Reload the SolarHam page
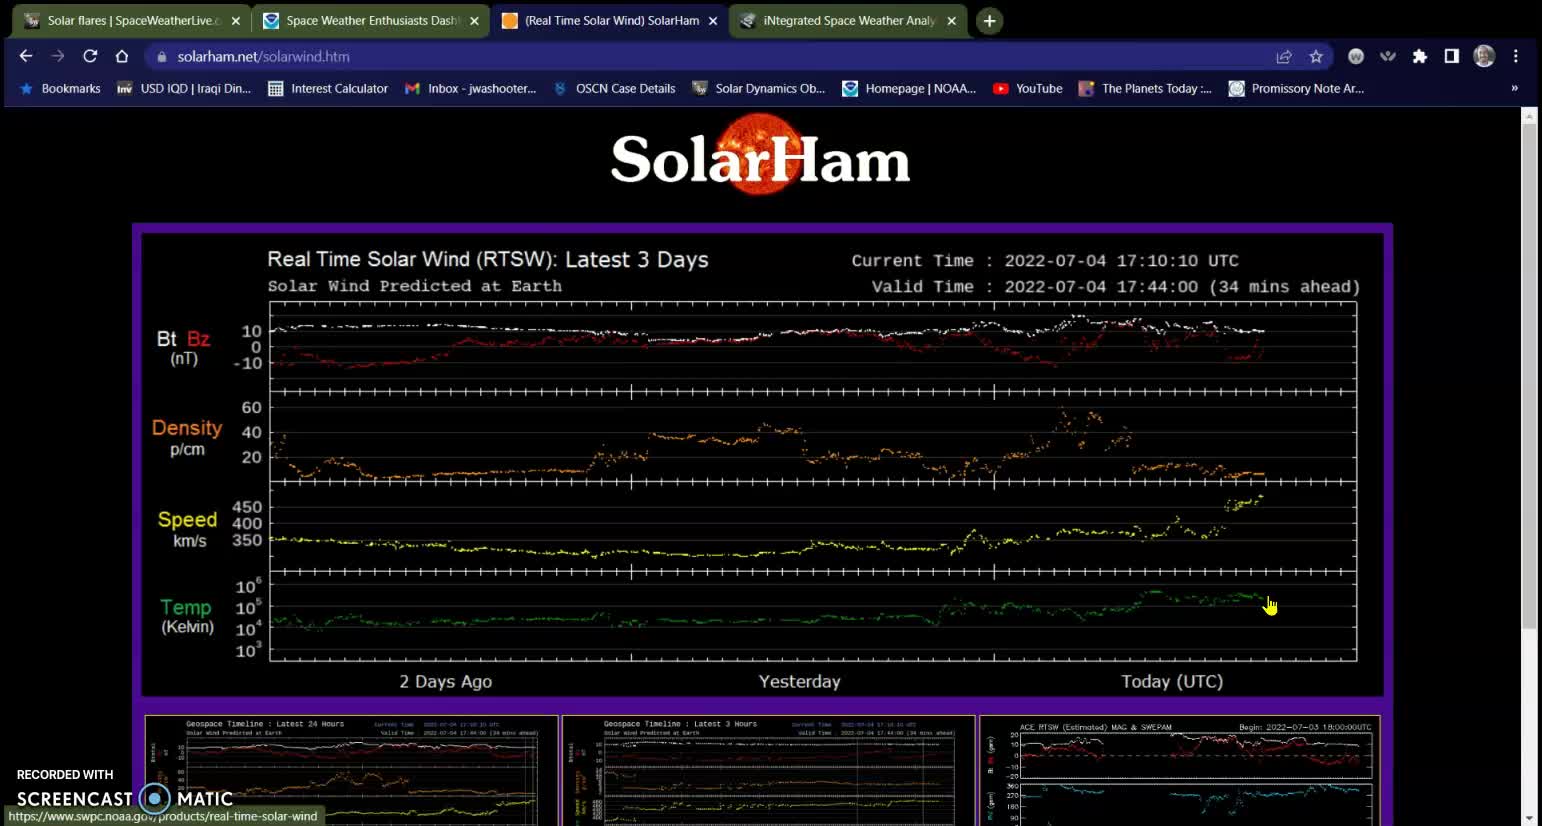1542x826 pixels. tap(90, 56)
